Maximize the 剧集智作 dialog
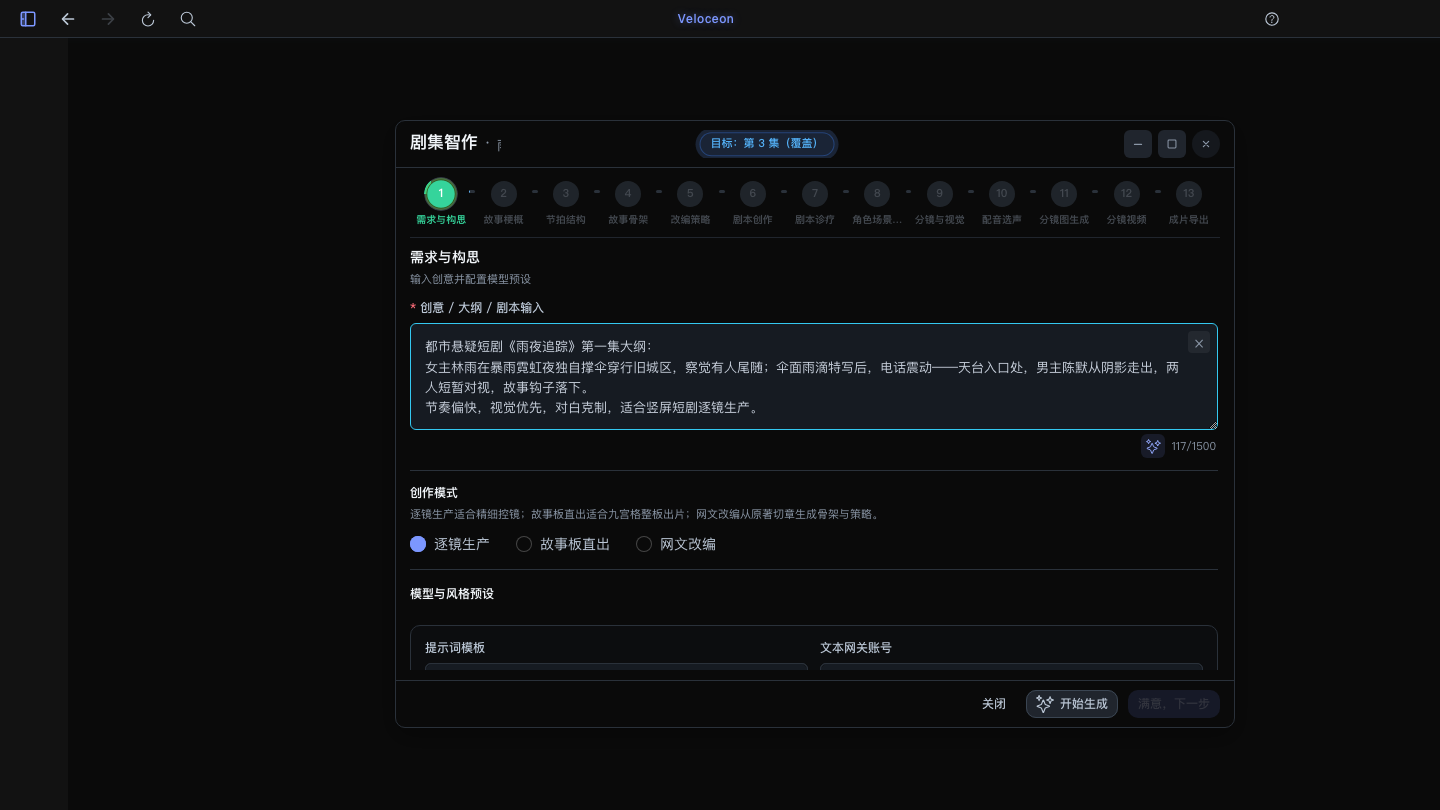The width and height of the screenshot is (1440, 810). [x=1172, y=144]
